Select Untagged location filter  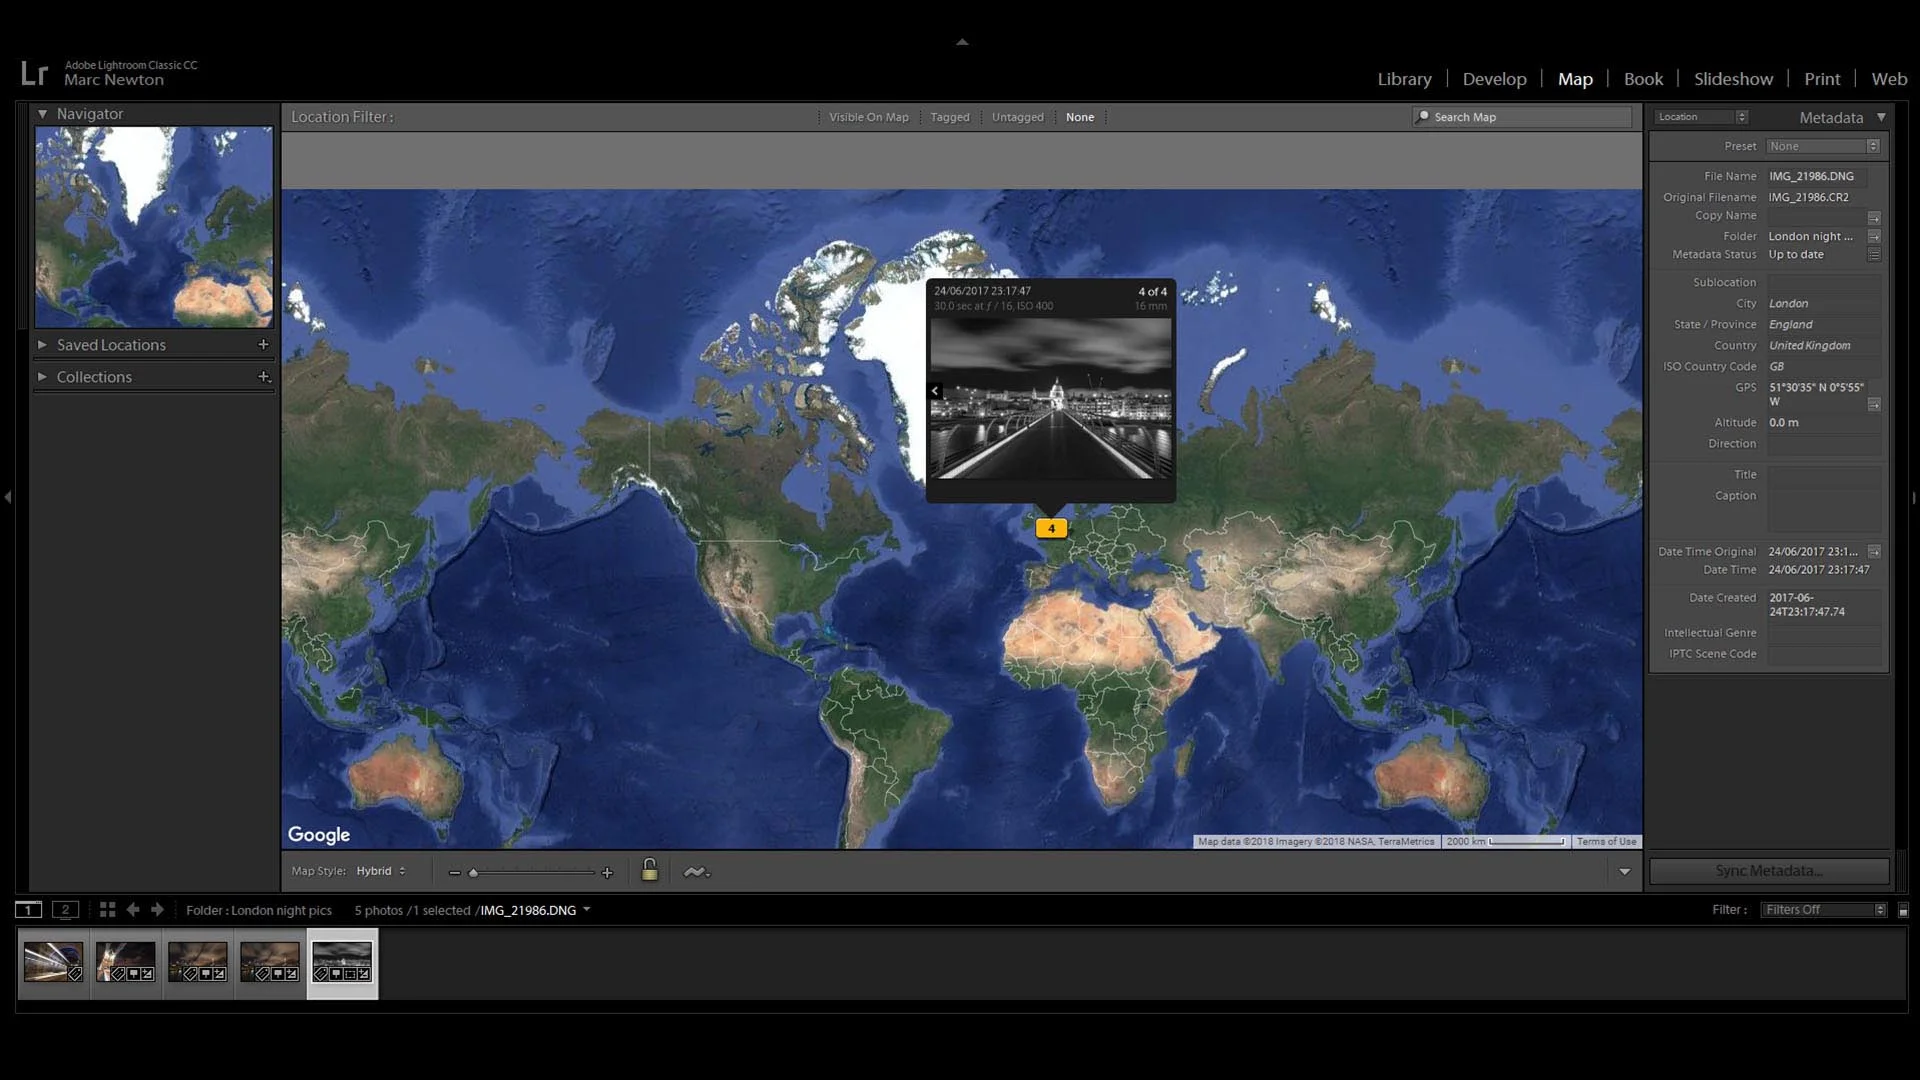pyautogui.click(x=1017, y=117)
